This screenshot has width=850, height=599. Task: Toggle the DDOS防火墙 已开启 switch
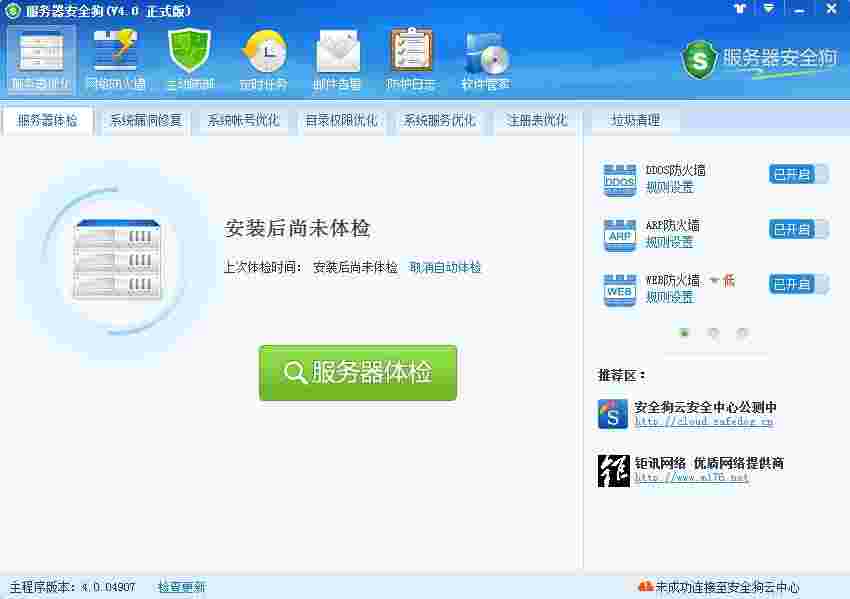[797, 172]
